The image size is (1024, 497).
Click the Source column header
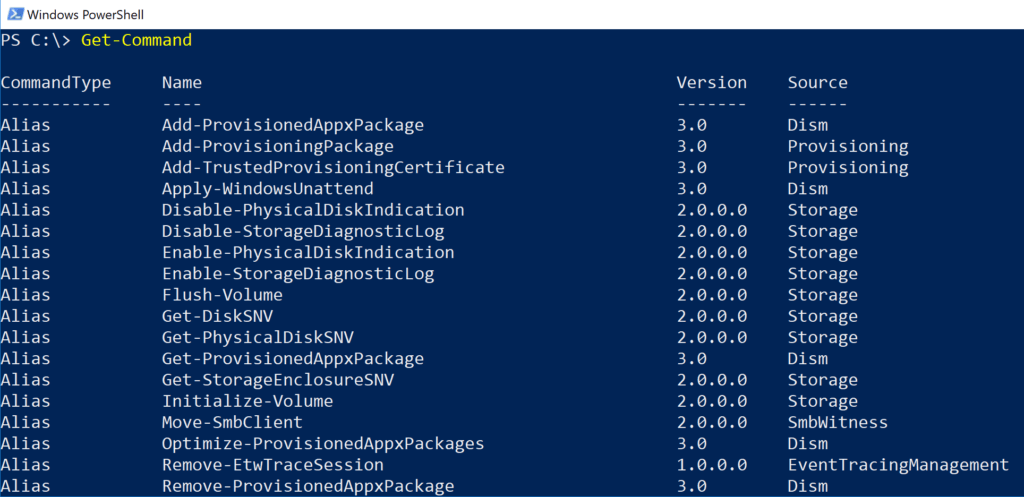817,83
